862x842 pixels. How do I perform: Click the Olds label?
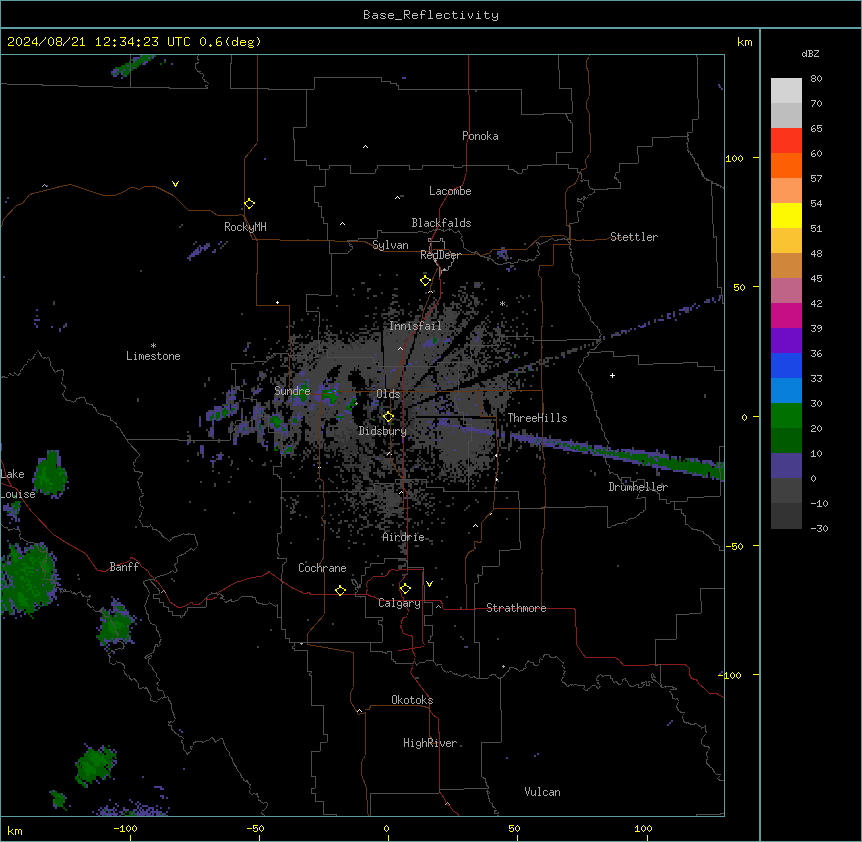tap(388, 394)
